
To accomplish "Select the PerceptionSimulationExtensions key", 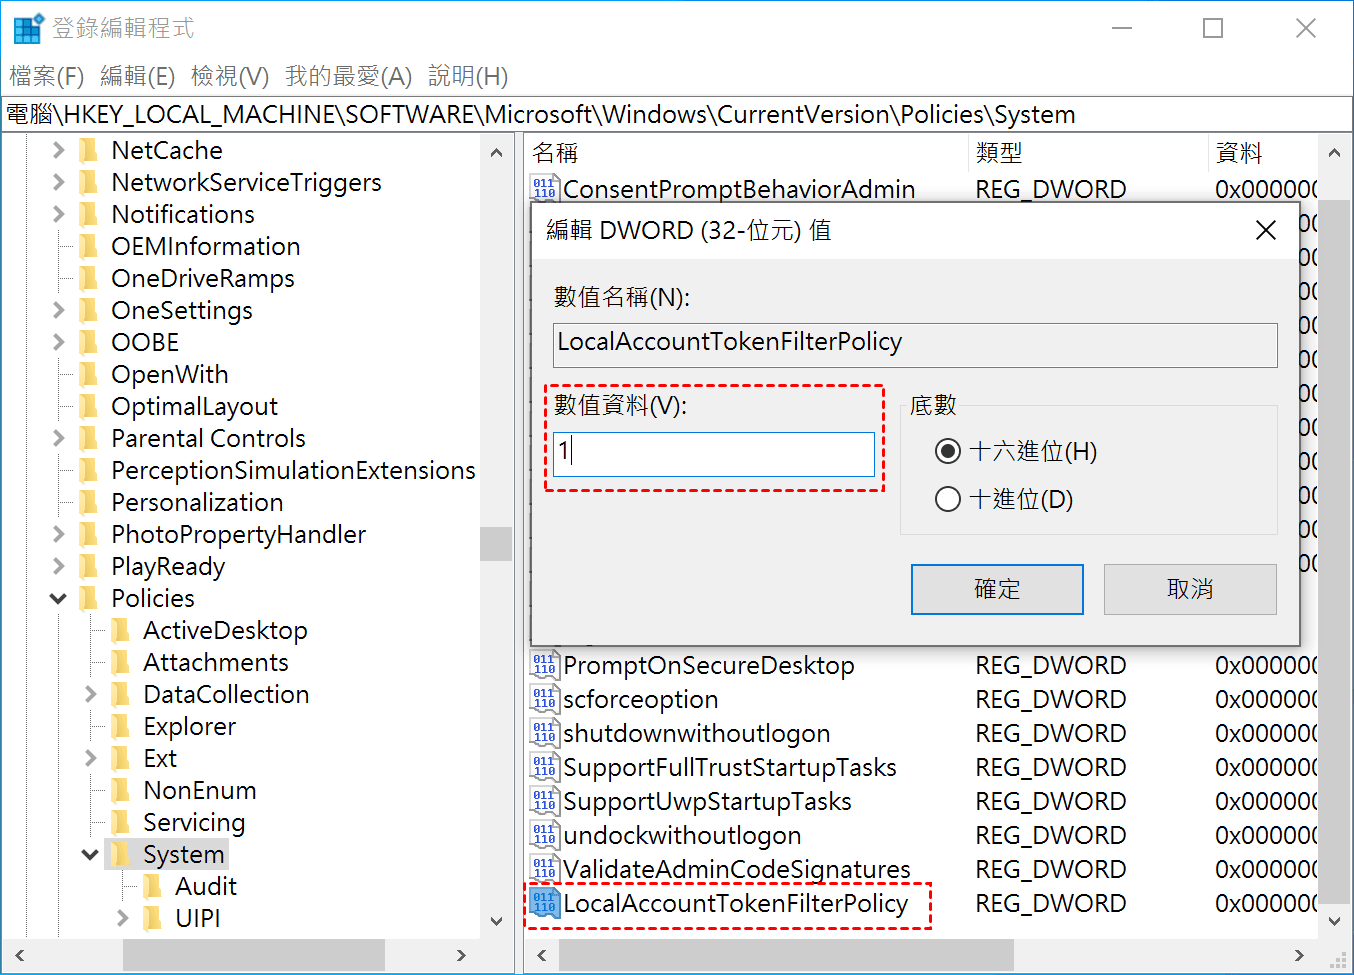I will 293,470.
